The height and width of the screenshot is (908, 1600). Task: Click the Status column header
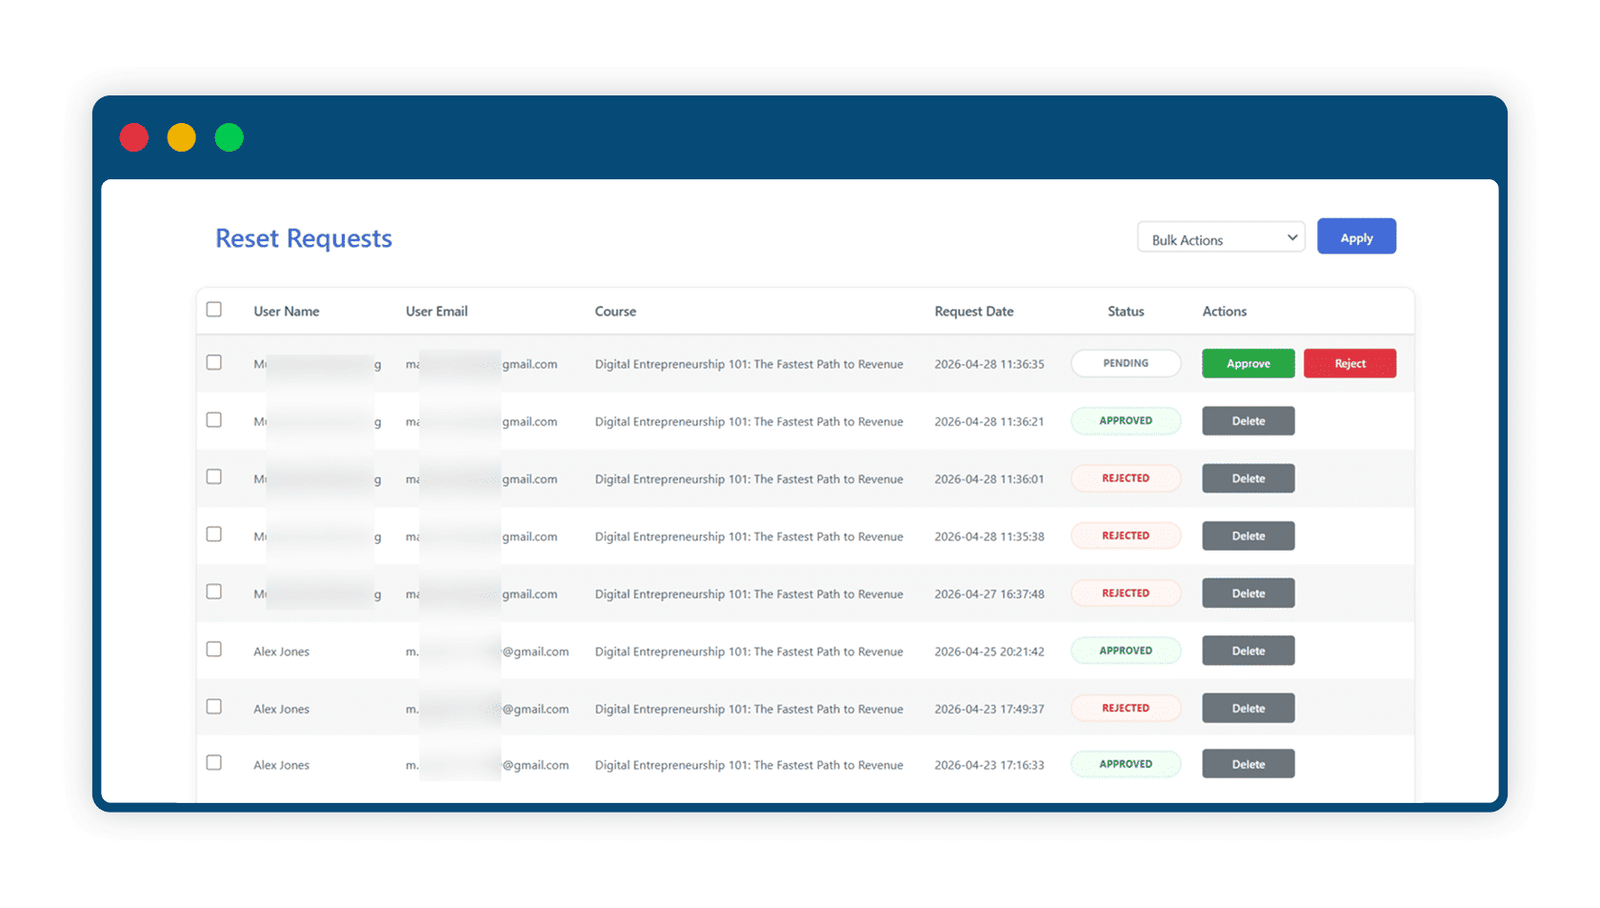(1126, 311)
